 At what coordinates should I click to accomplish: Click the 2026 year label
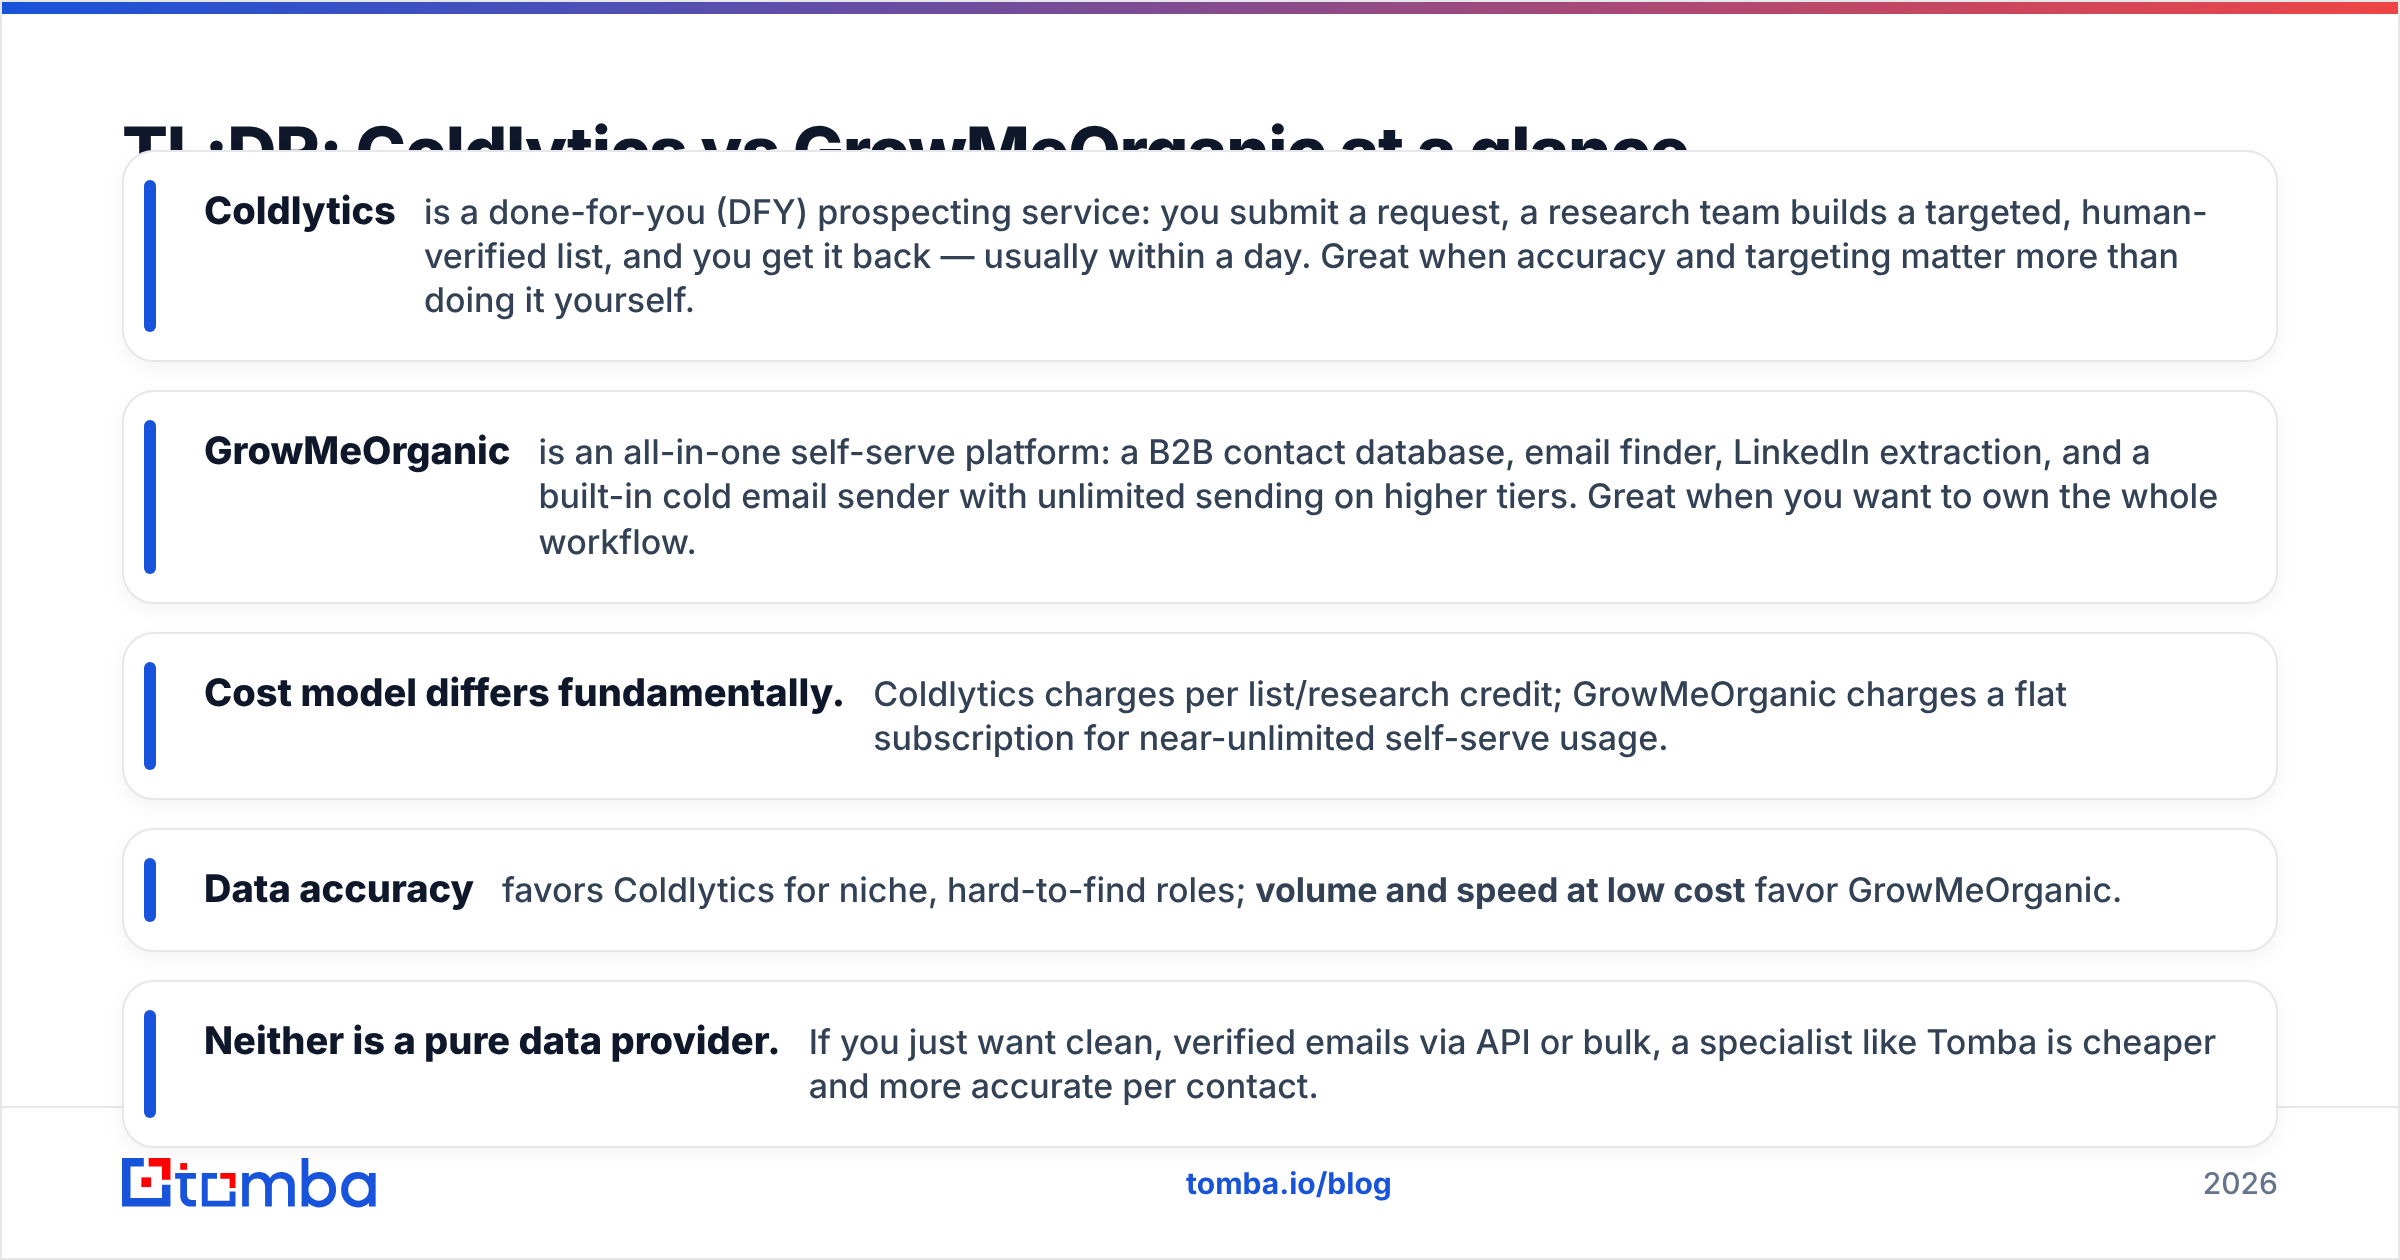pos(2240,1184)
